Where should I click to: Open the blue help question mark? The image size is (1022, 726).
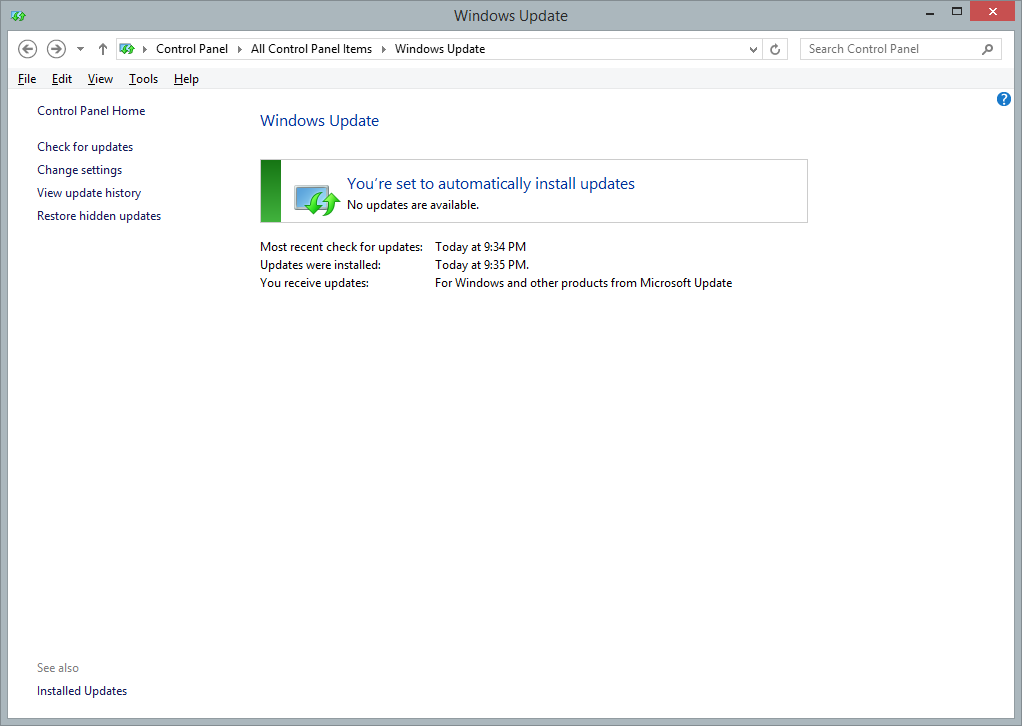tap(1004, 99)
